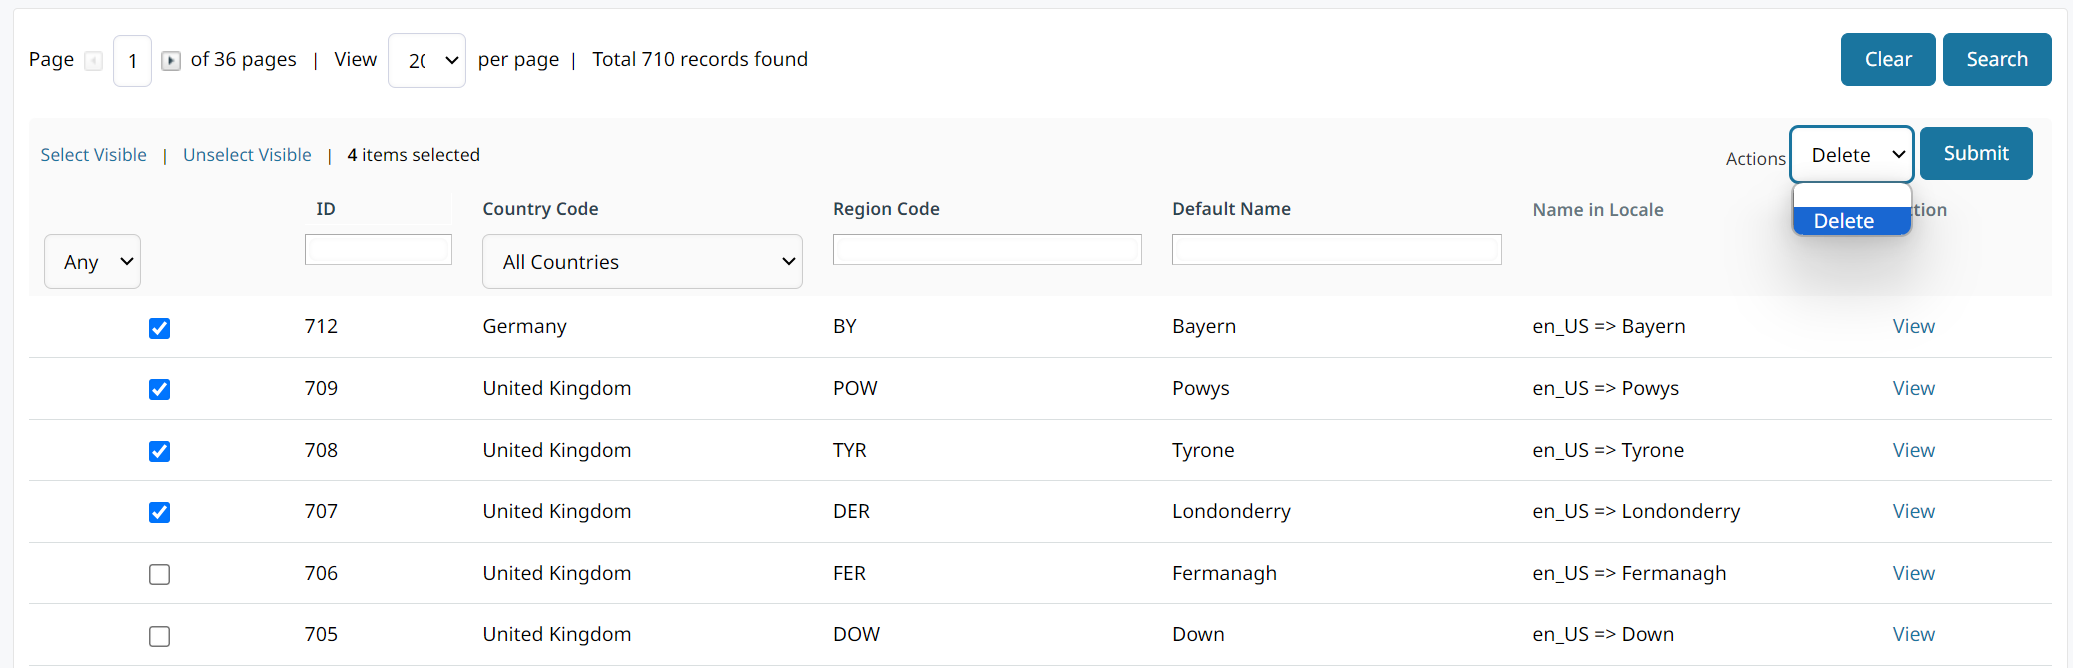The height and width of the screenshot is (668, 2073).
Task: Select the Fermanagh row checkbox
Action: click(159, 574)
